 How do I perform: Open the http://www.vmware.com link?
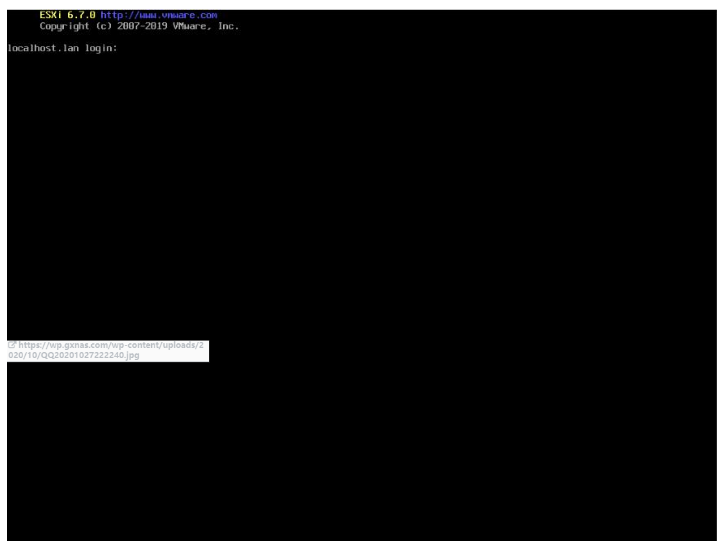[x=158, y=15]
